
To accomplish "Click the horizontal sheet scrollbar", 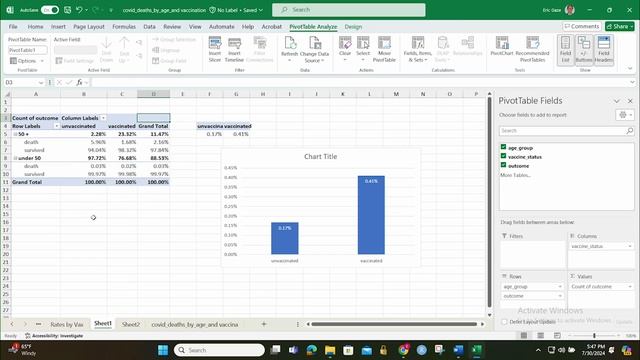I will coord(394,324).
